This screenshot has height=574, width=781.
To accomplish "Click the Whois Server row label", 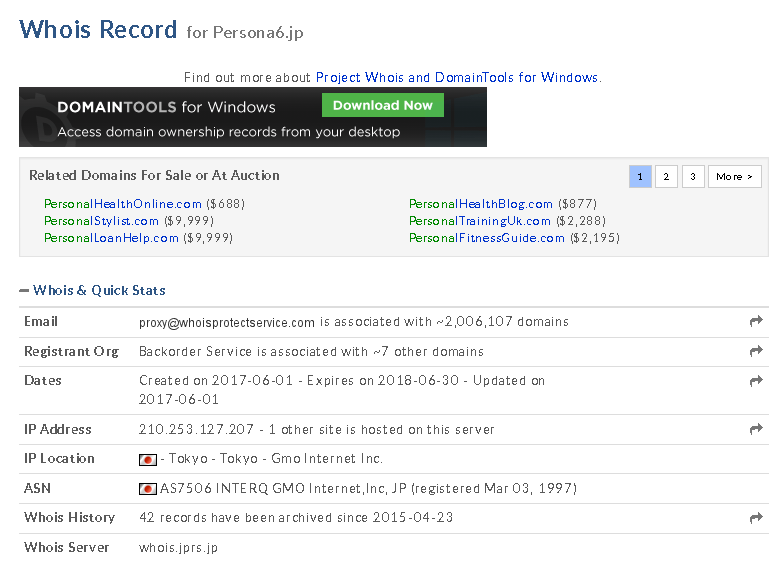I will click(x=66, y=547).
